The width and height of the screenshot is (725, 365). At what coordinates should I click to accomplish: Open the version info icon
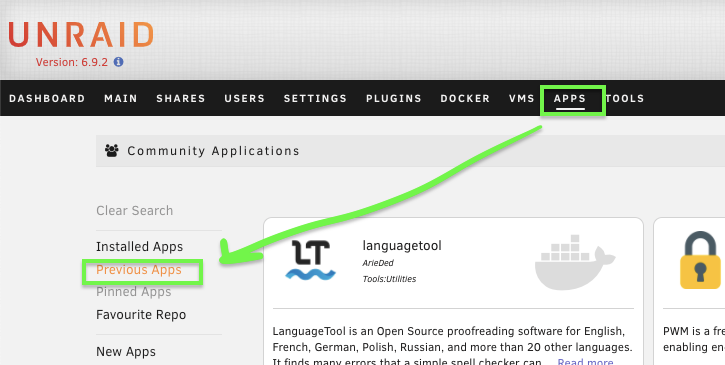[x=119, y=62]
